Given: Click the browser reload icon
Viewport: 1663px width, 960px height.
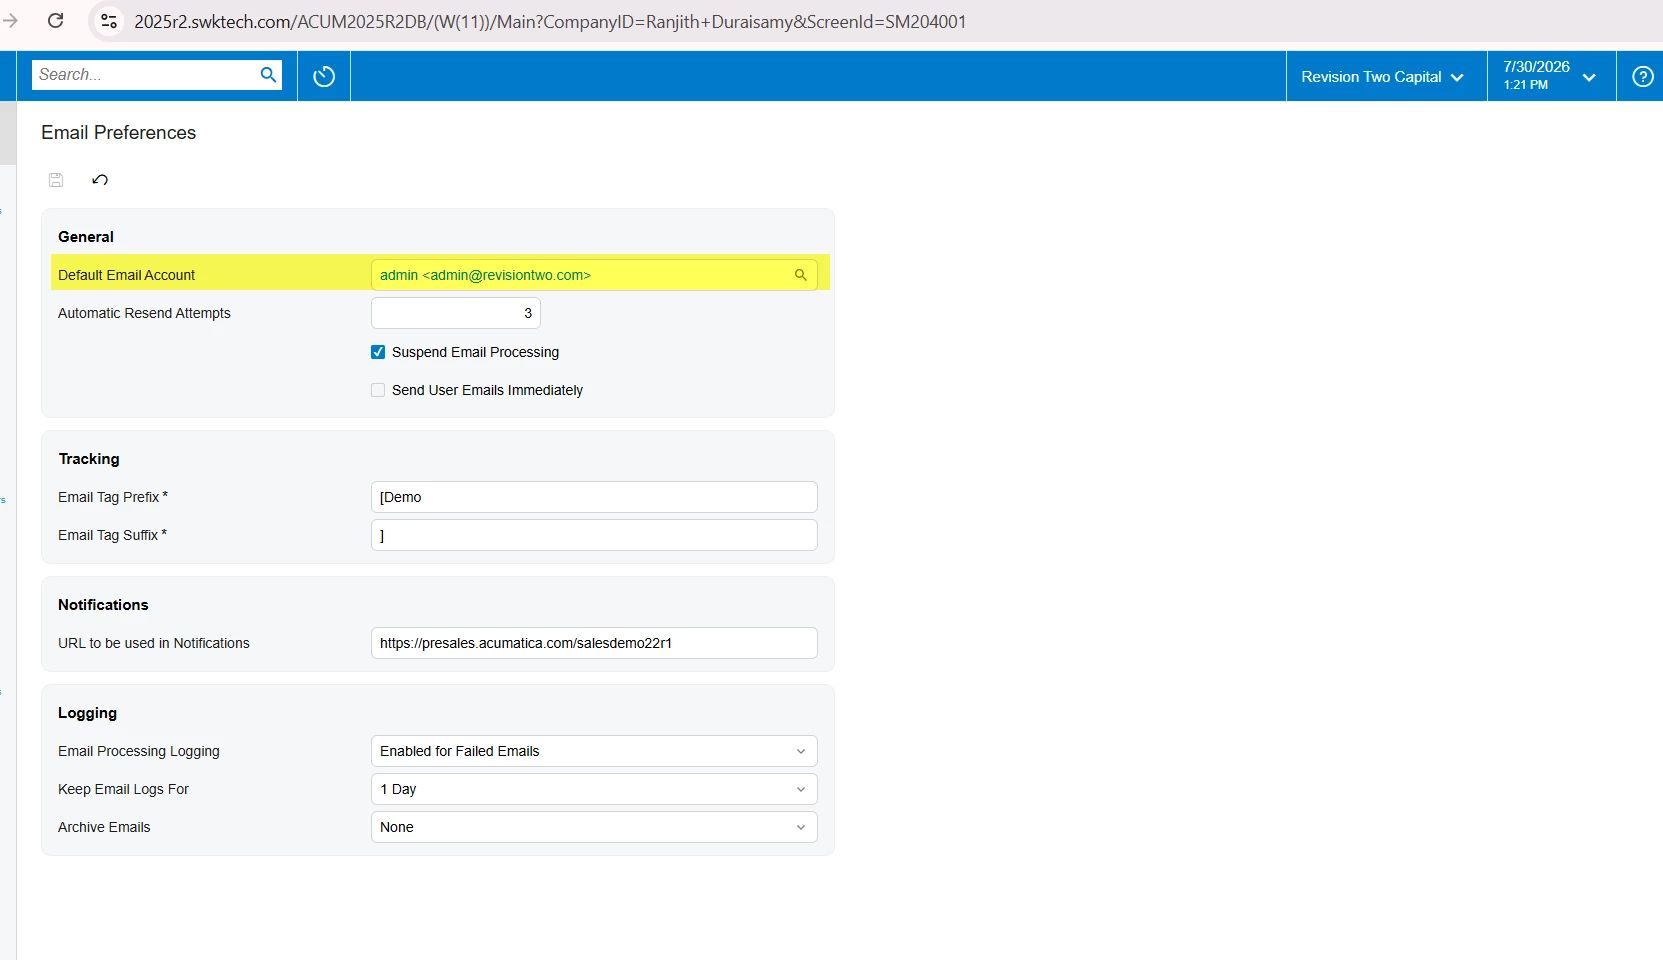Looking at the screenshot, I should click(56, 21).
